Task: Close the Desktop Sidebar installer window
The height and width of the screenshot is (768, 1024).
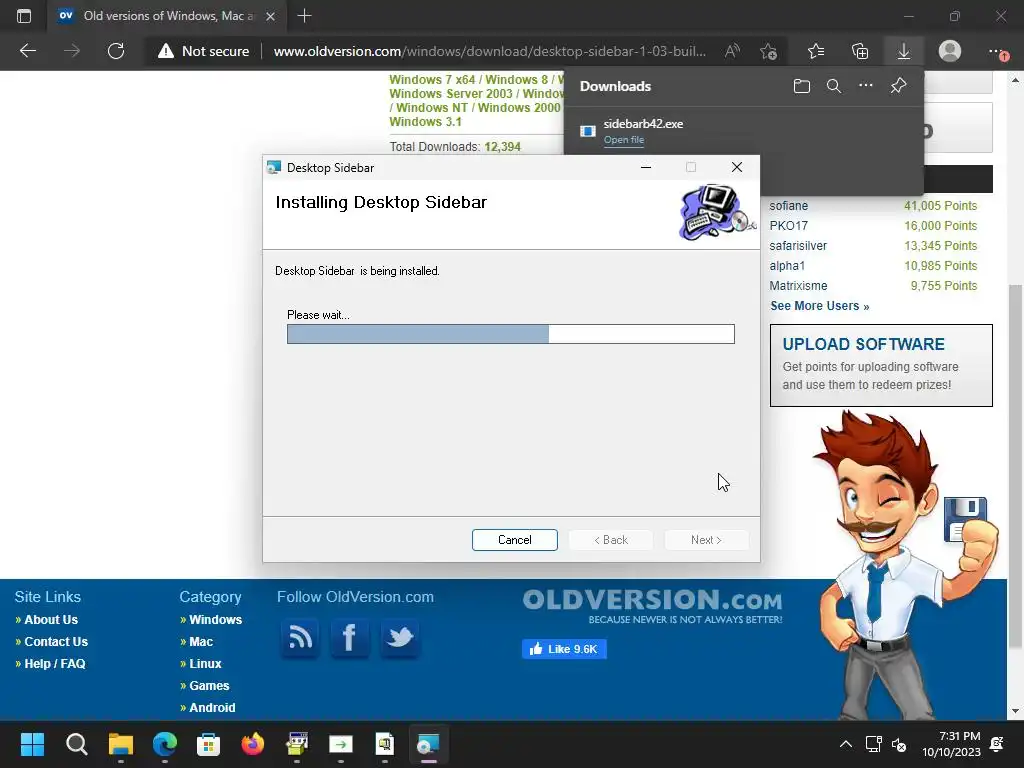Action: (737, 167)
